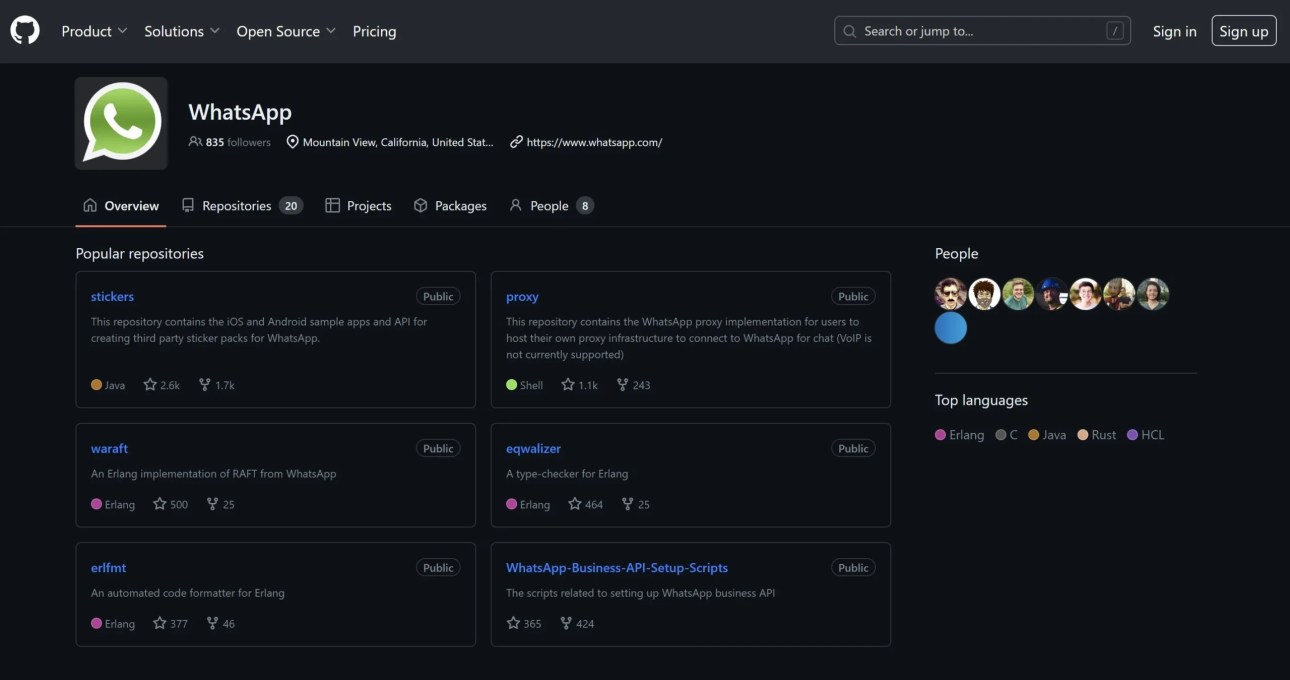This screenshot has width=1290, height=680.
Task: Click the Public badge on proxy card
Action: click(853, 297)
